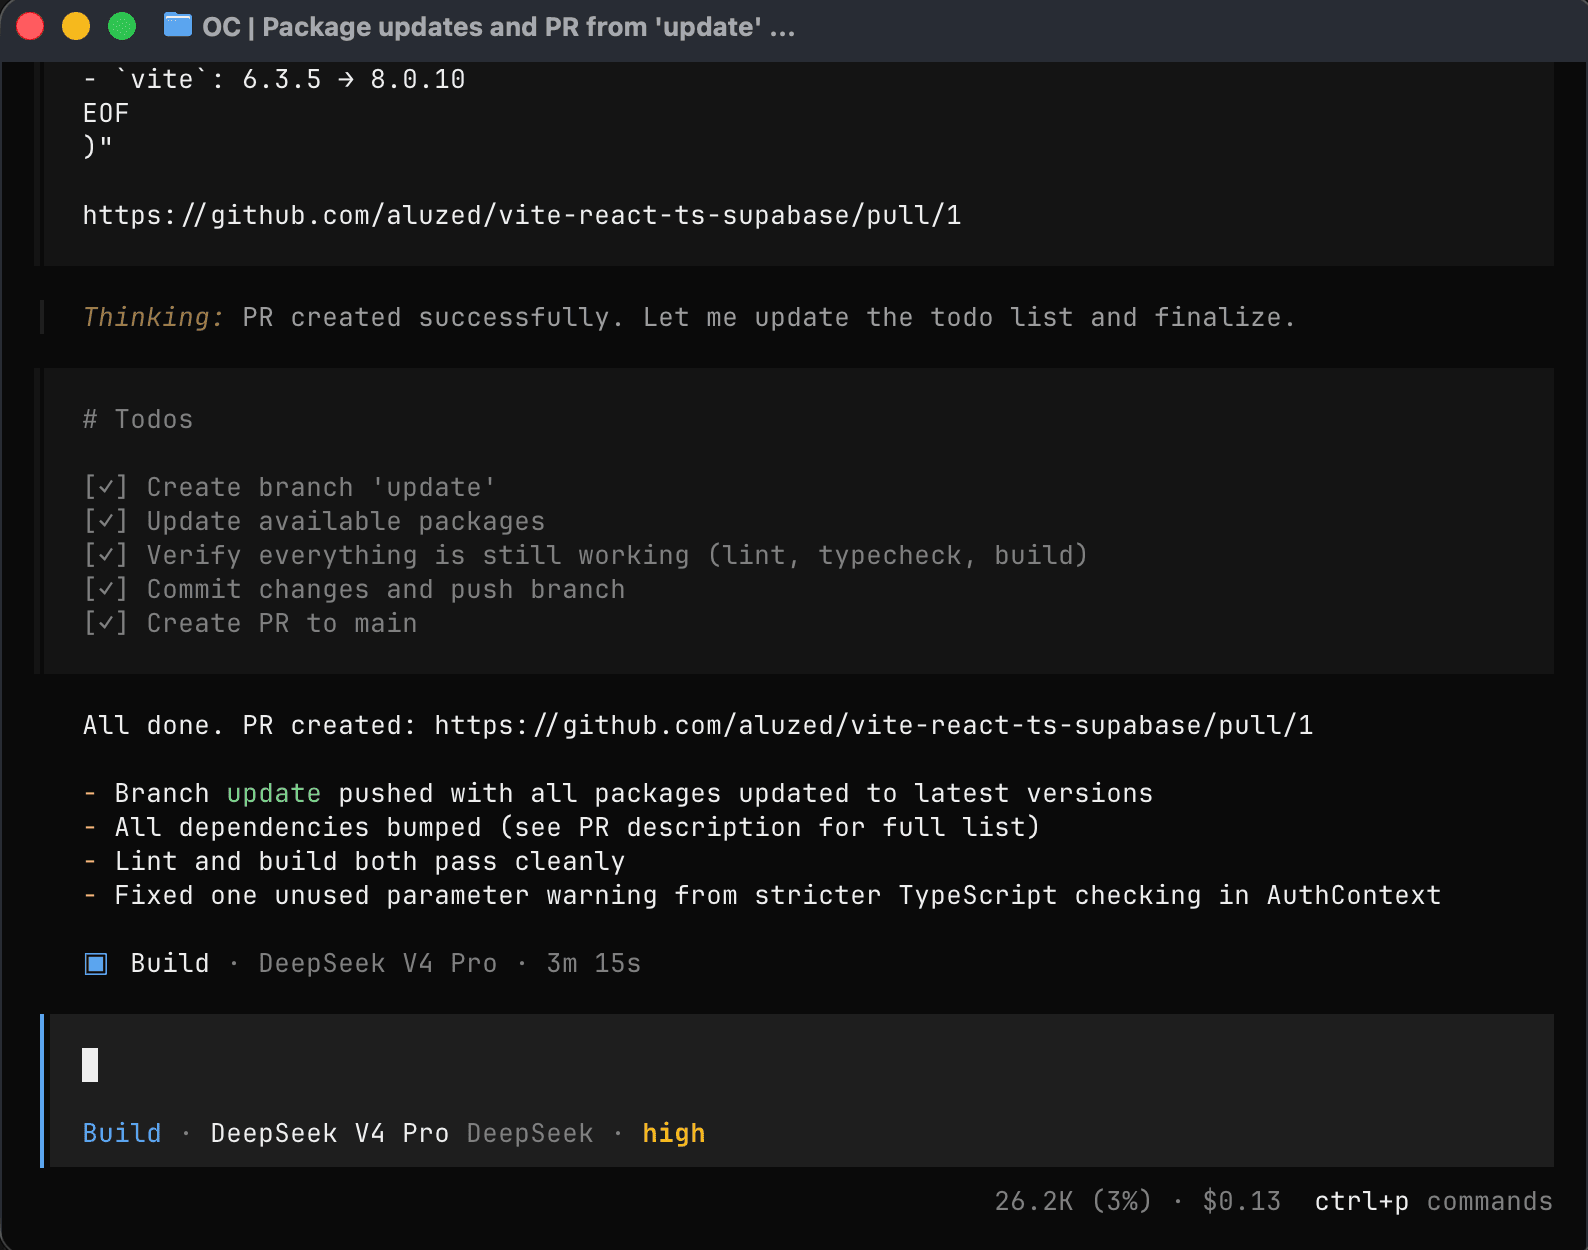
Task: Click the 'Create PR to main' checkbox
Action: click(x=106, y=623)
